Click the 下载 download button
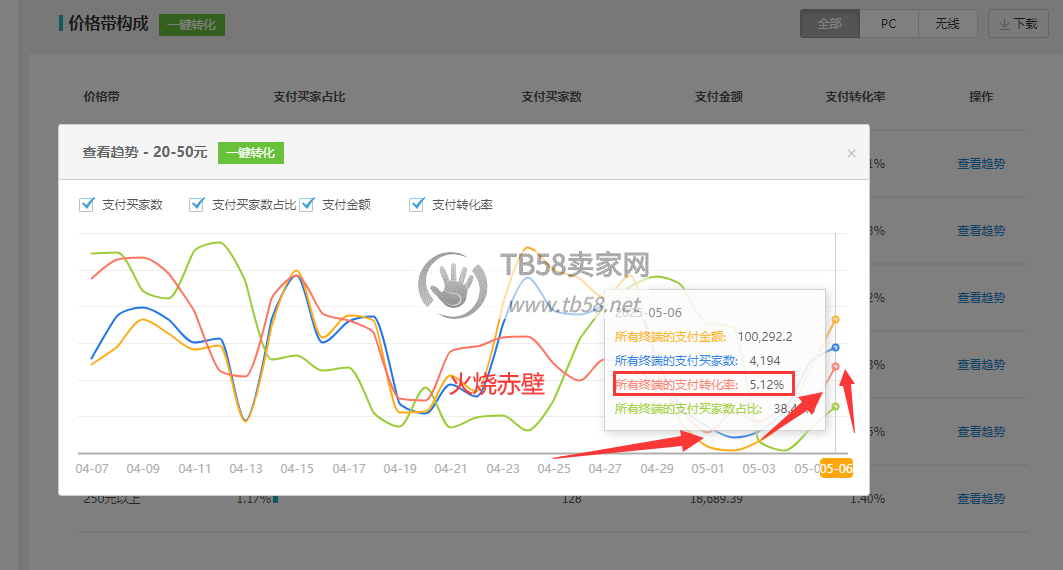Screen dimensions: 1063x570 tap(1018, 24)
